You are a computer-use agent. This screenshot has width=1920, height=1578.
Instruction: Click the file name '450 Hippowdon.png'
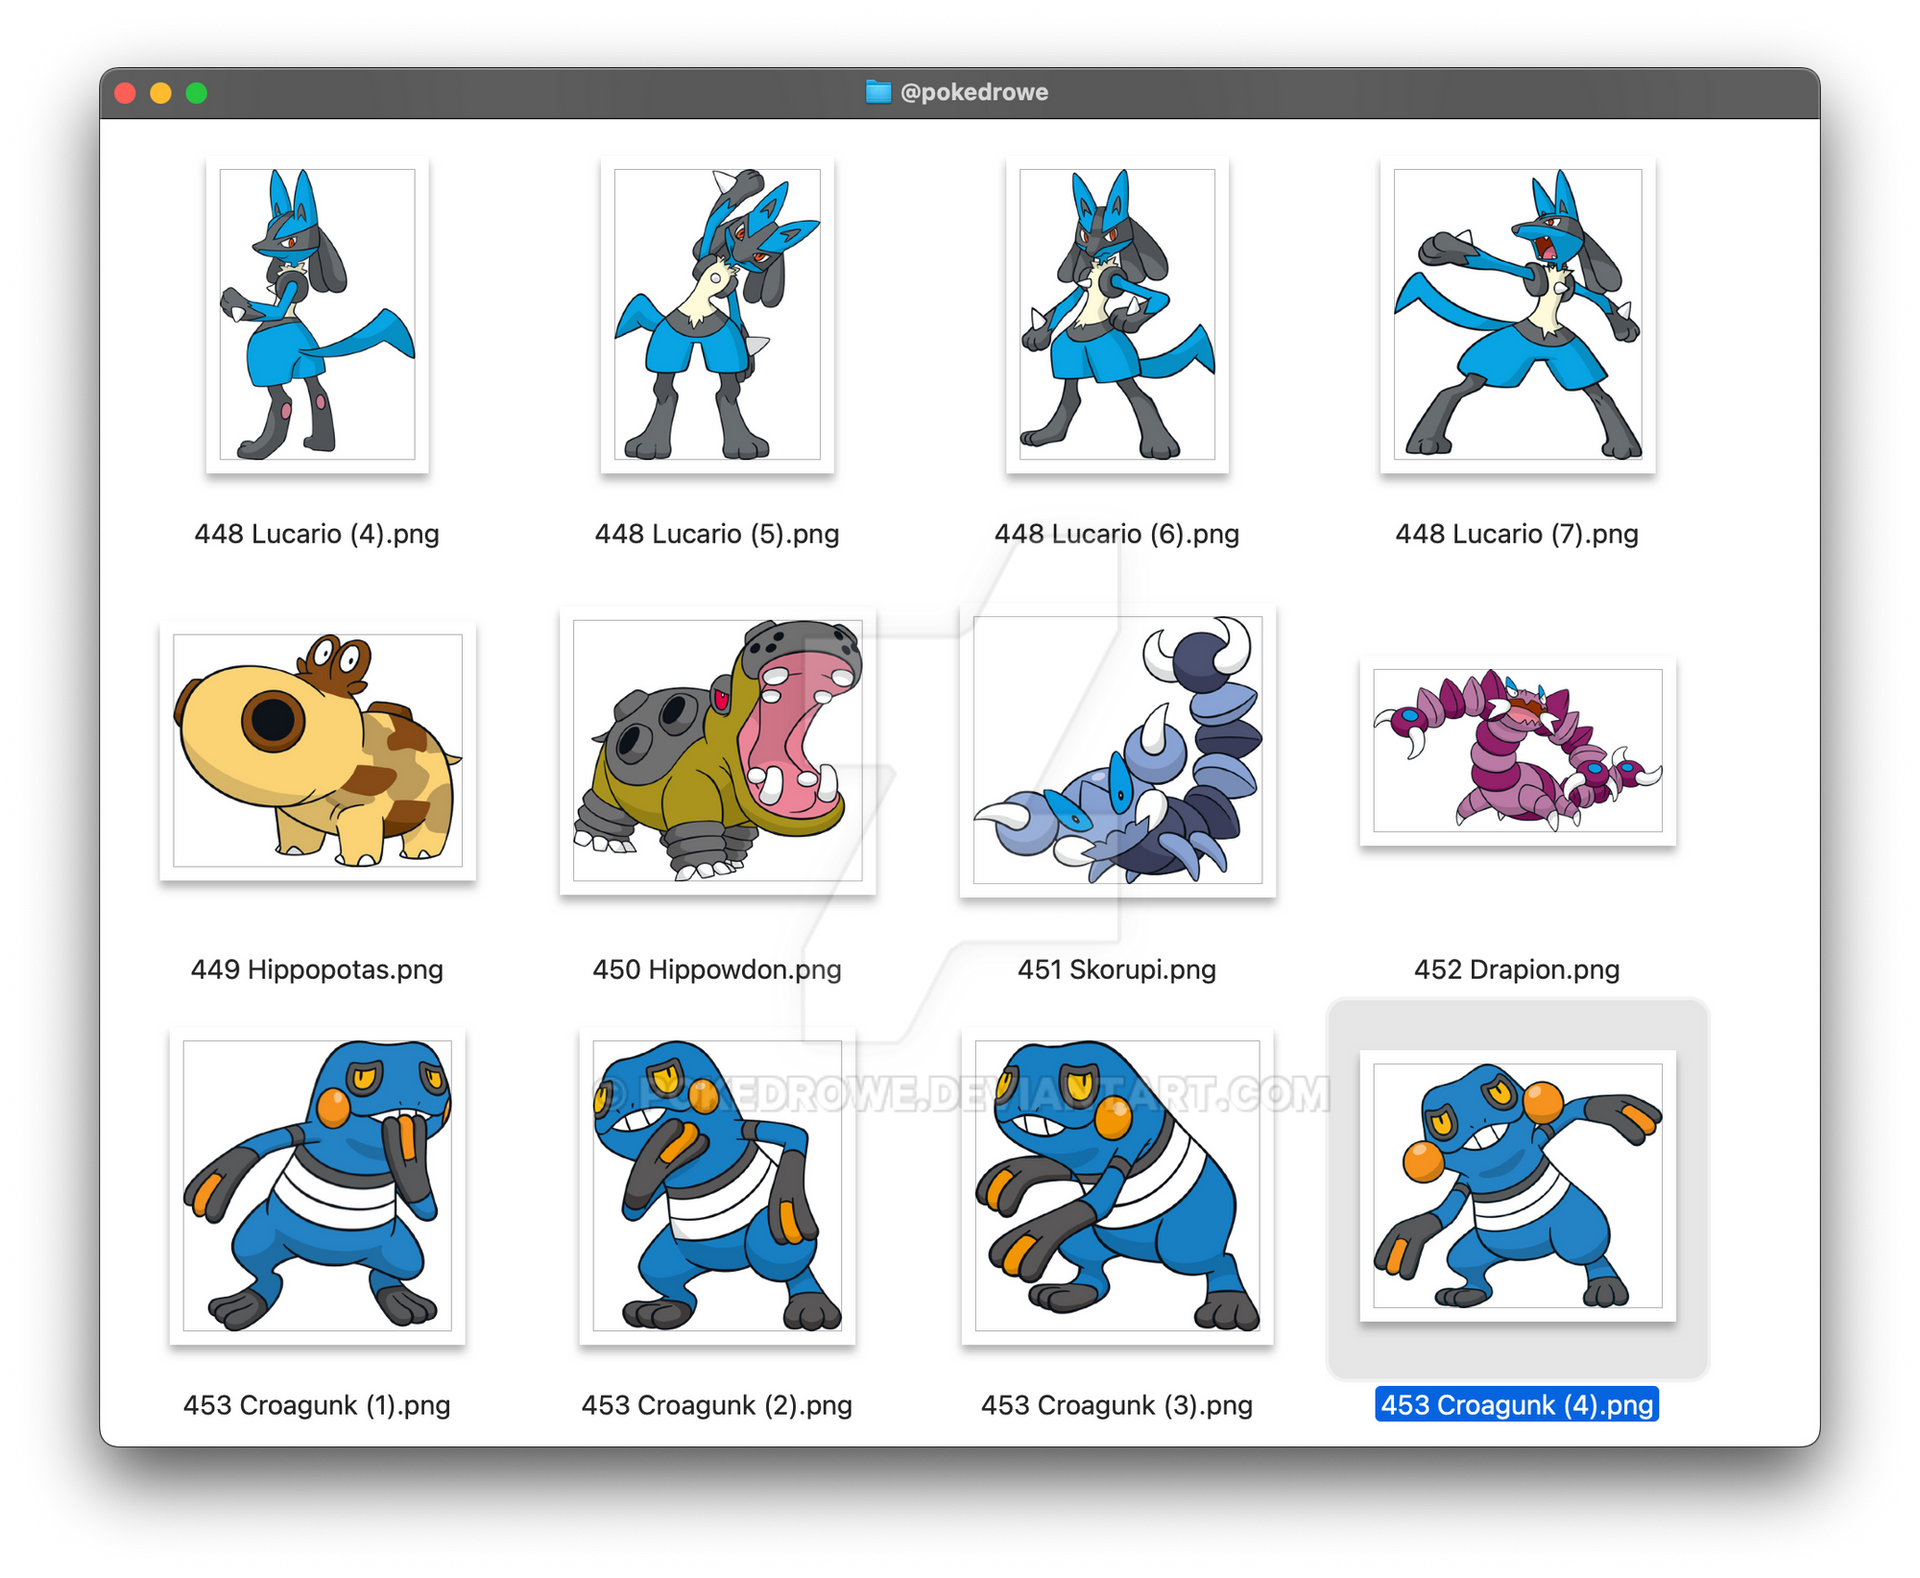point(717,970)
